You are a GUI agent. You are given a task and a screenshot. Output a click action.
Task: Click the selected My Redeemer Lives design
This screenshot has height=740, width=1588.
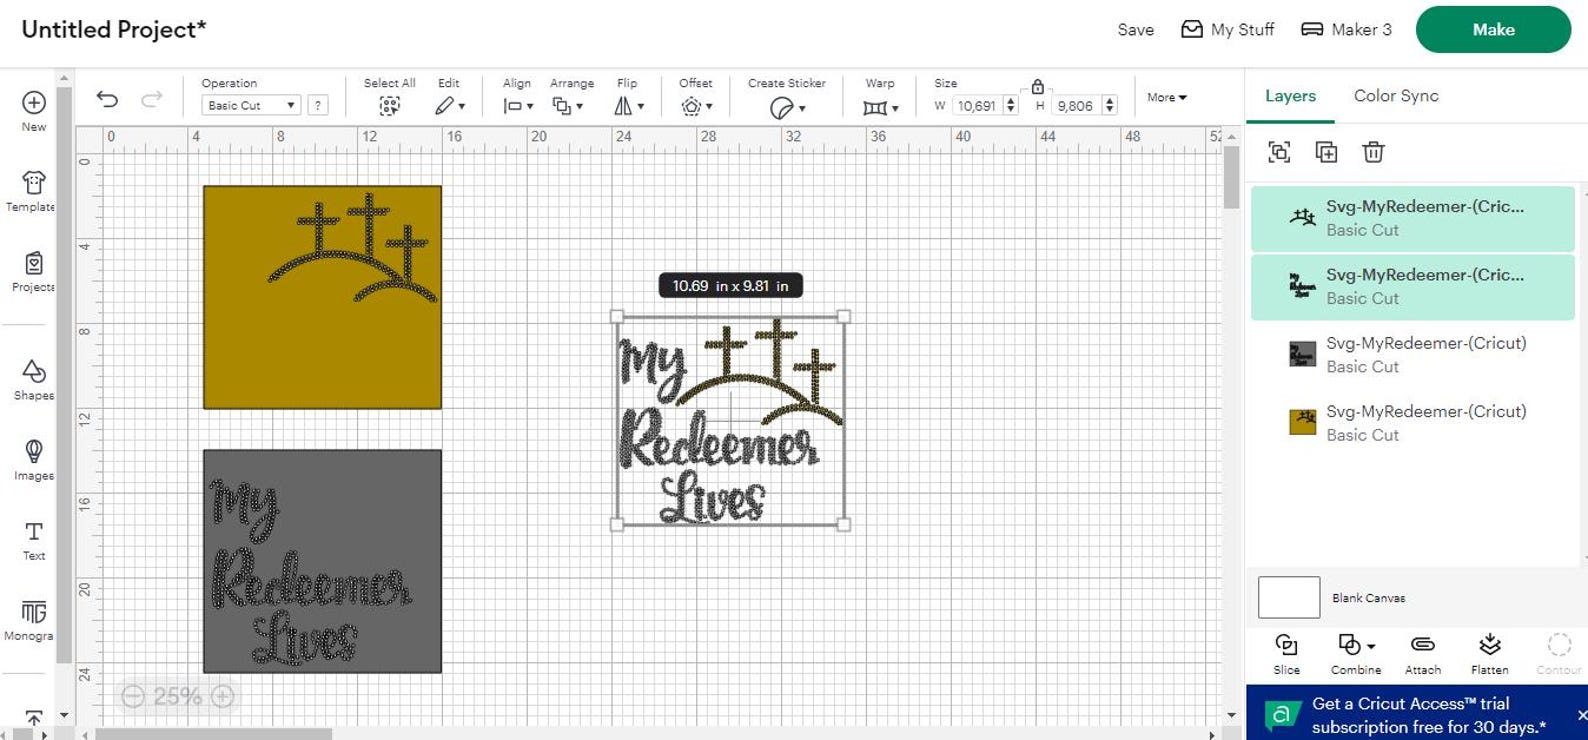coord(730,420)
